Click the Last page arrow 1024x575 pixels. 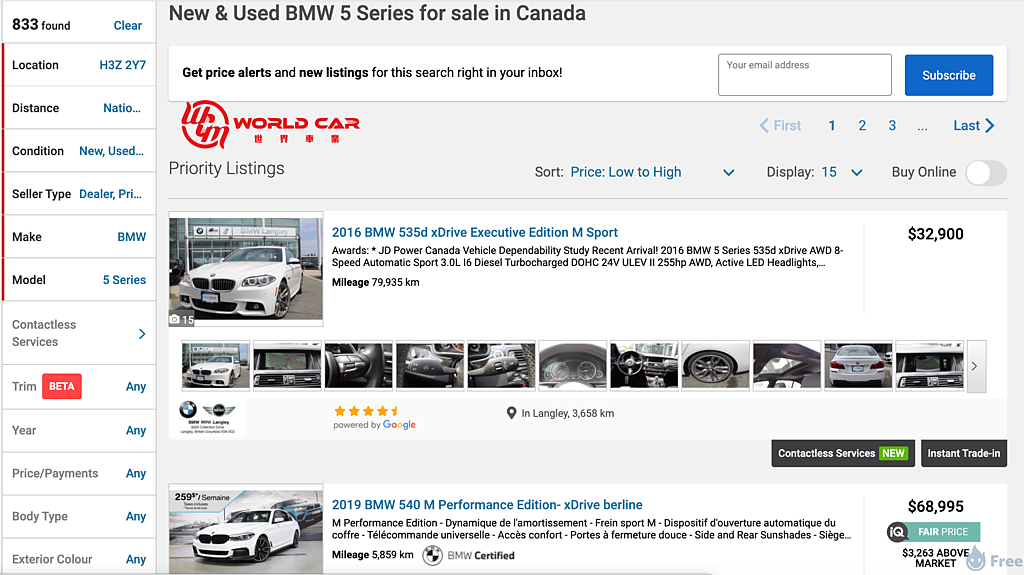click(x=990, y=126)
